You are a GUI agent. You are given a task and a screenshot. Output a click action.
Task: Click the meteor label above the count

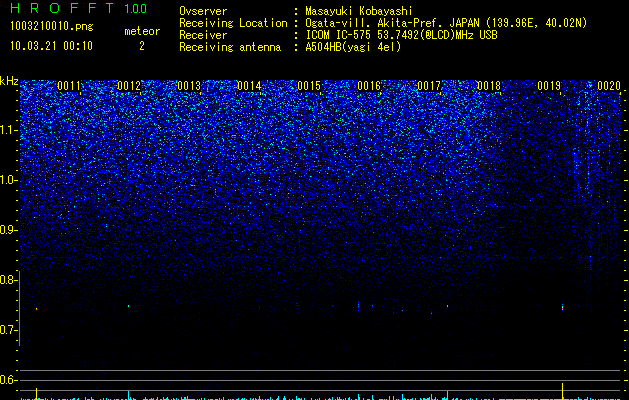point(142,31)
